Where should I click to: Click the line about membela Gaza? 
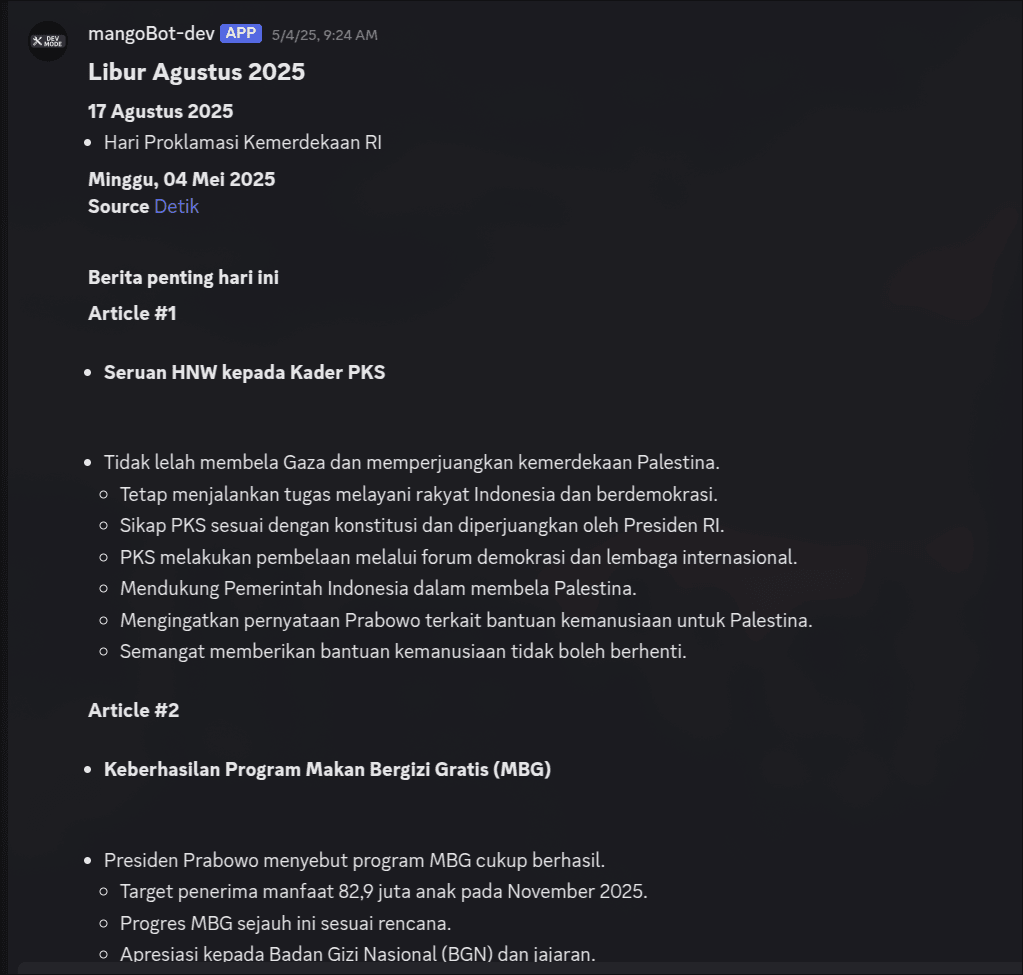click(x=412, y=463)
